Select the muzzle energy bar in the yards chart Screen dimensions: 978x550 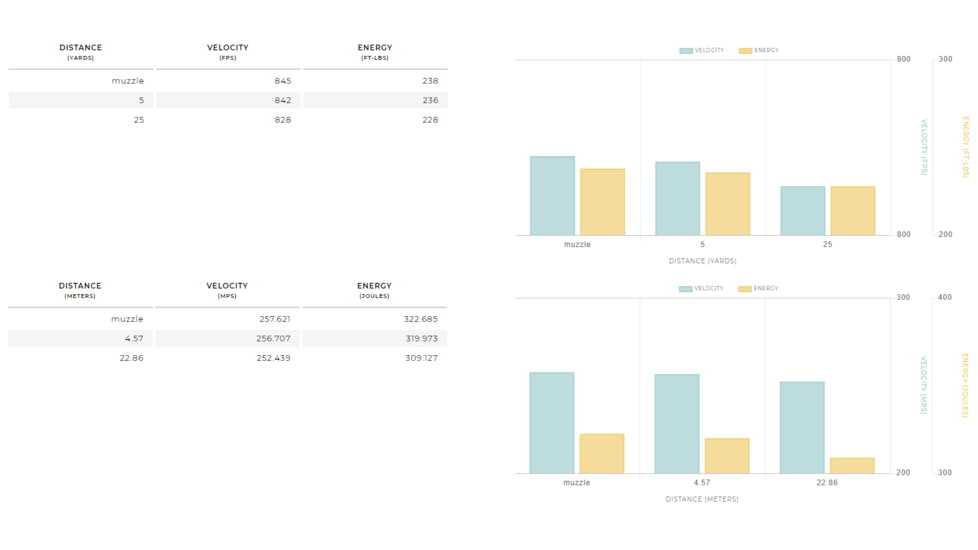pyautogui.click(x=602, y=202)
